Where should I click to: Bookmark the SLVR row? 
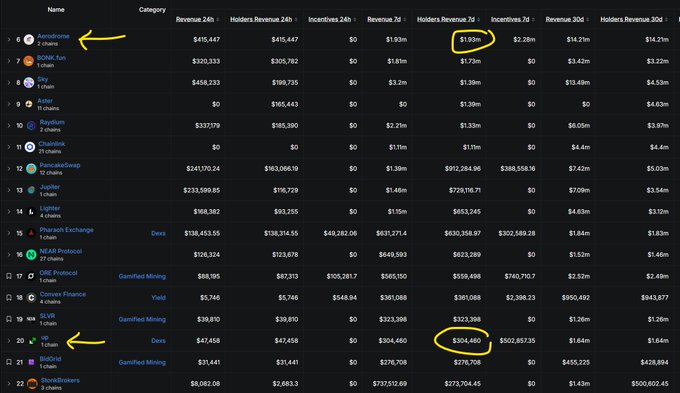9,319
